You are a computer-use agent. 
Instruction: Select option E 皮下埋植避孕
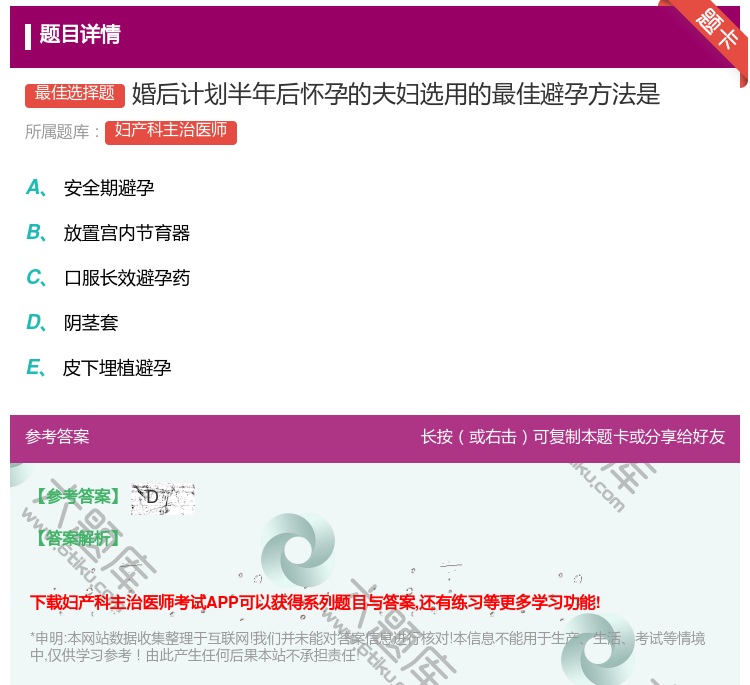(99, 368)
